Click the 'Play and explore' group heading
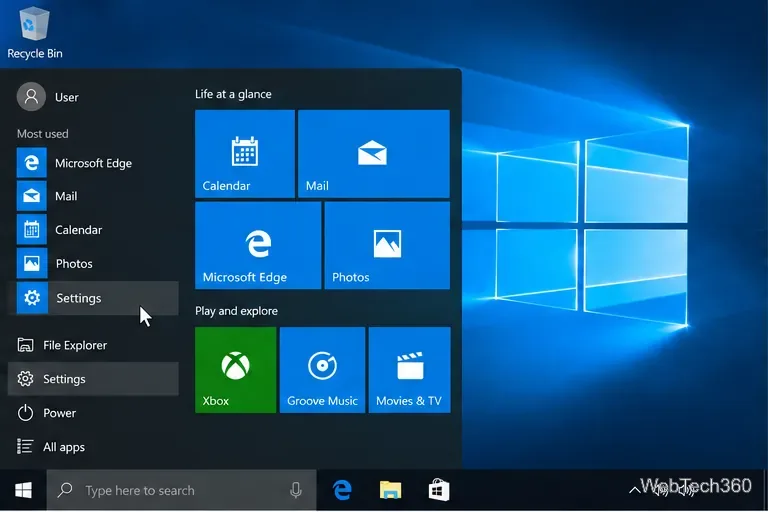 tap(237, 311)
